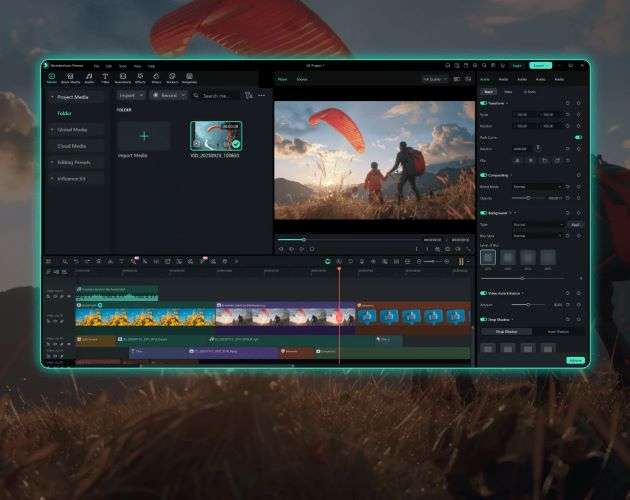The width and height of the screenshot is (630, 500).
Task: Adjust the Opacity slider
Action: tap(529, 198)
